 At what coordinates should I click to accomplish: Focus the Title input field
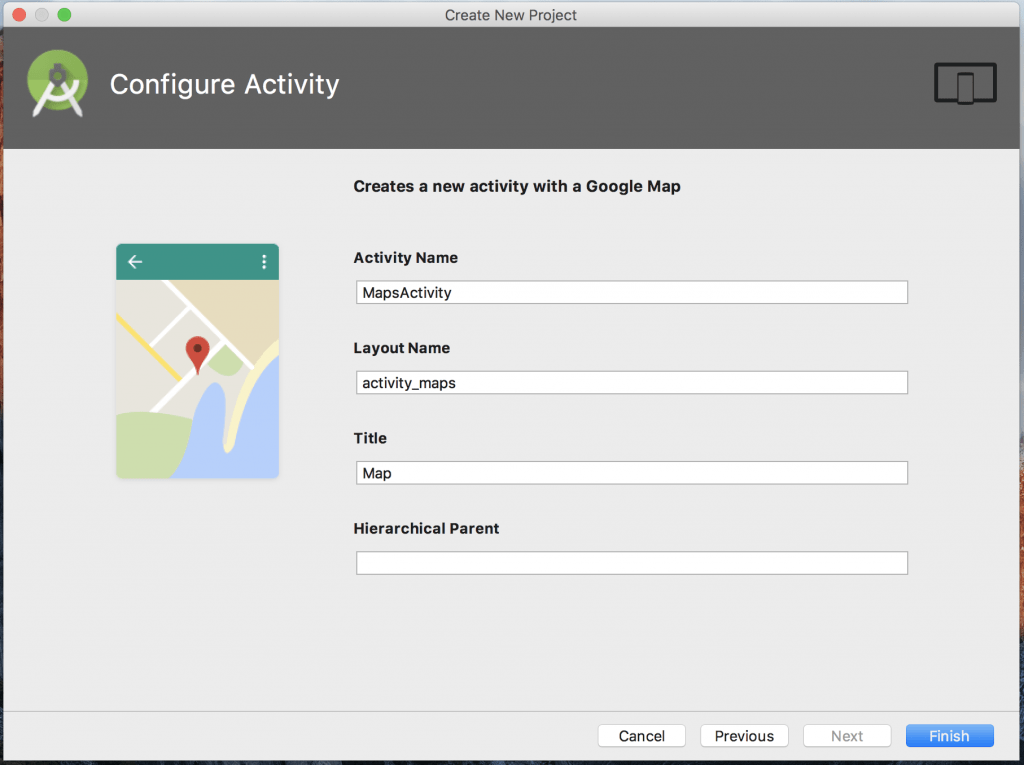pyautogui.click(x=632, y=472)
